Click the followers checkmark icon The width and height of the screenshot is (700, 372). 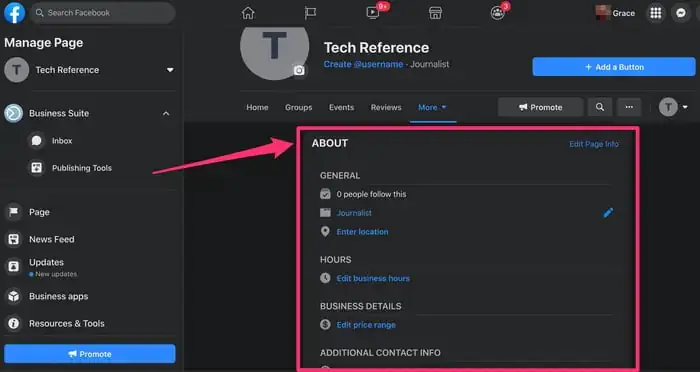325,194
